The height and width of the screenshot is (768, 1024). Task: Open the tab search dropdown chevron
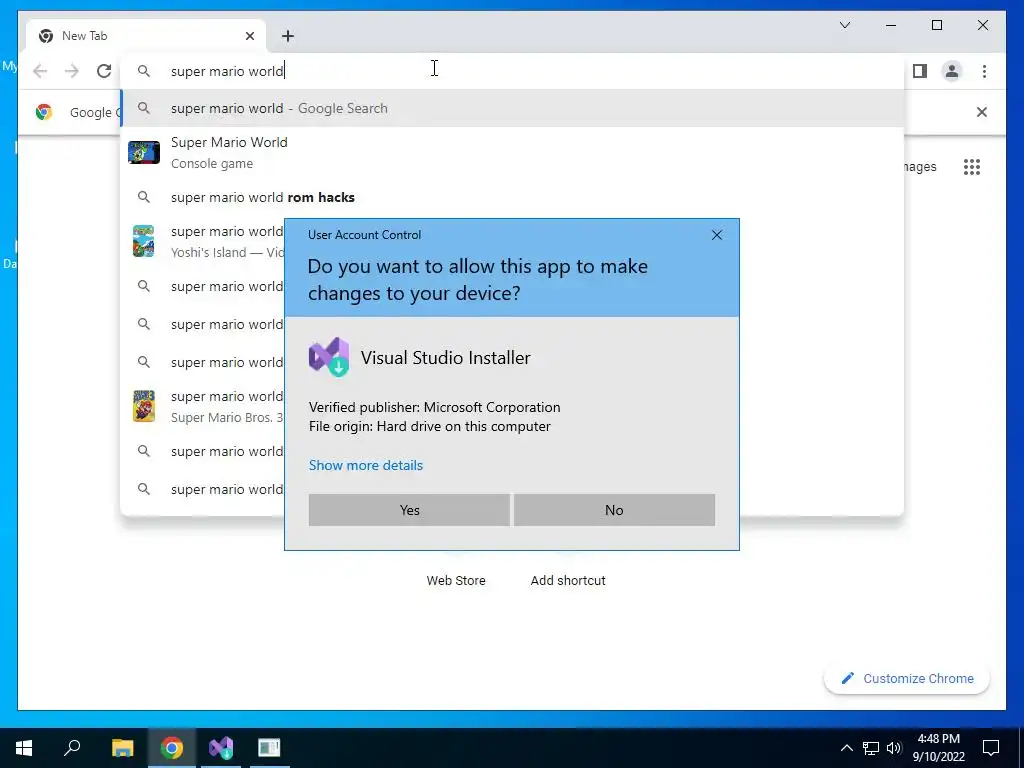pos(844,25)
